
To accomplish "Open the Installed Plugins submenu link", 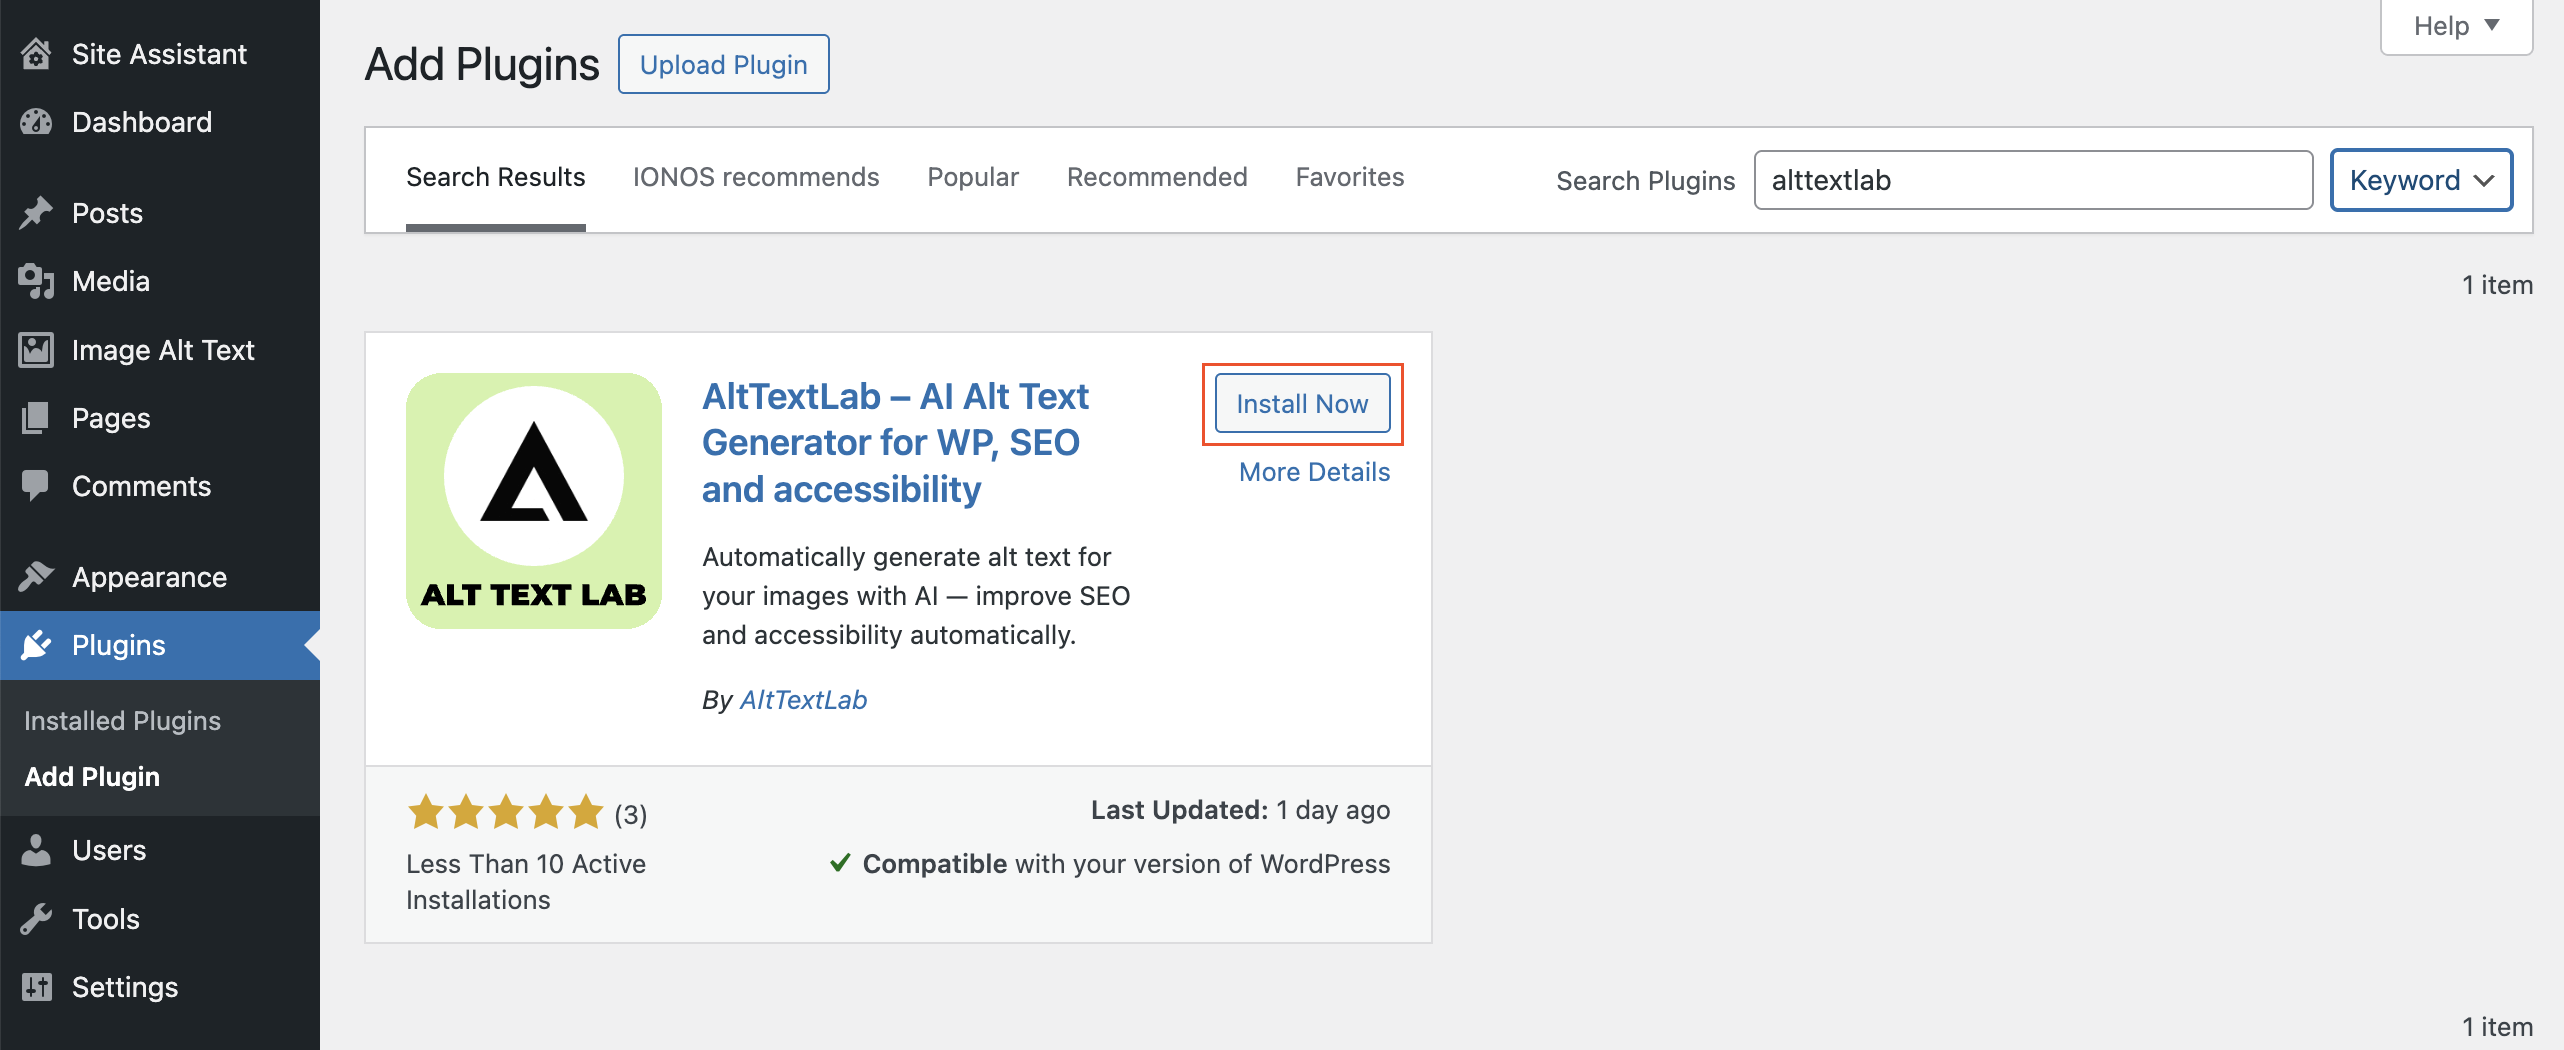I will (122, 721).
